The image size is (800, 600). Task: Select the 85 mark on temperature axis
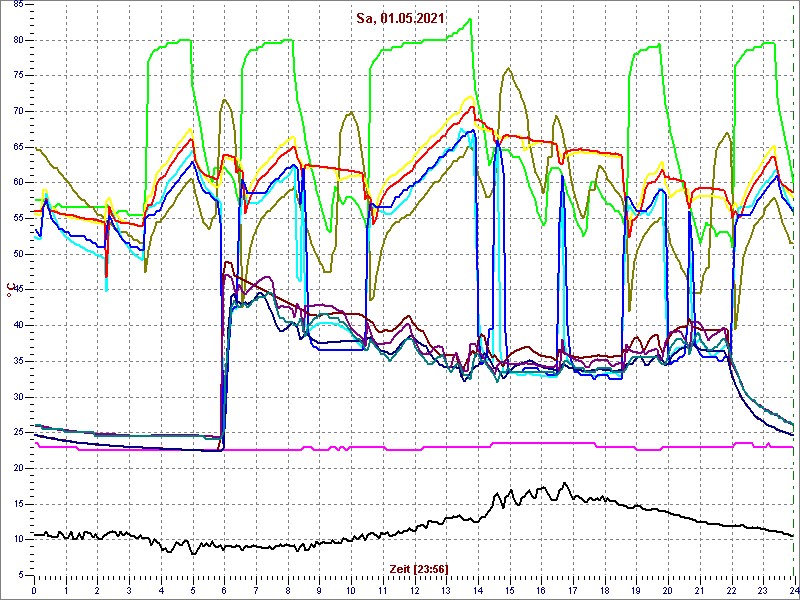[17, 5]
